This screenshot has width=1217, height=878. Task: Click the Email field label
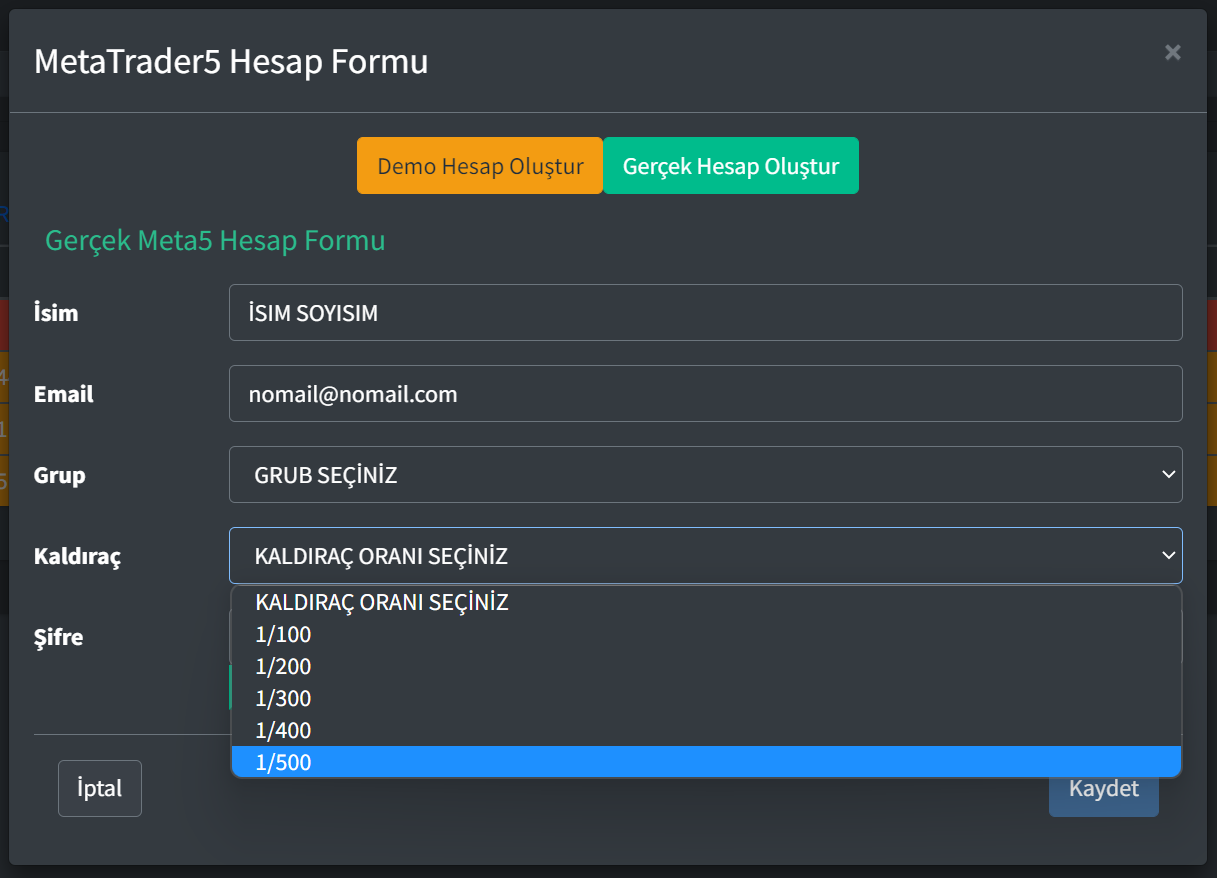pos(63,394)
